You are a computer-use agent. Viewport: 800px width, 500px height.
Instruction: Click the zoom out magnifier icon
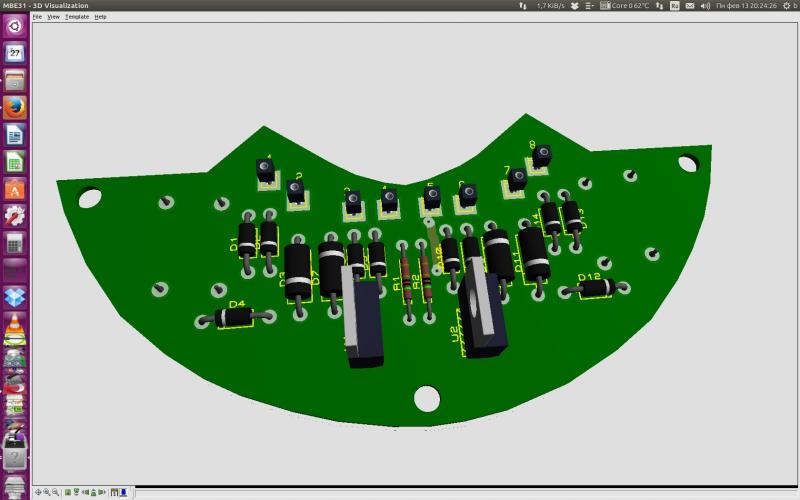click(x=57, y=492)
